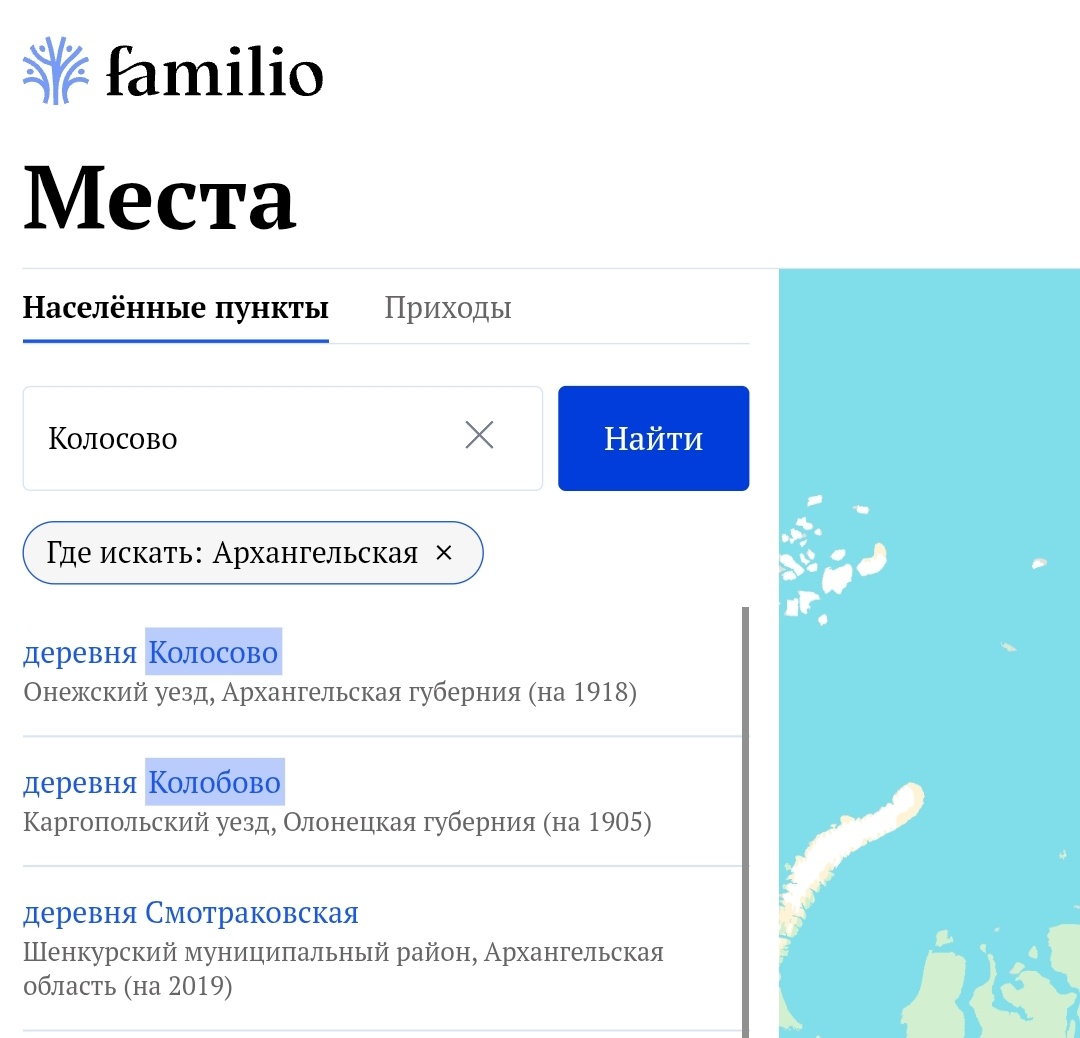Image resolution: width=1080 pixels, height=1038 pixels.
Task: Select the Населённые пункты tab
Action: (175, 308)
